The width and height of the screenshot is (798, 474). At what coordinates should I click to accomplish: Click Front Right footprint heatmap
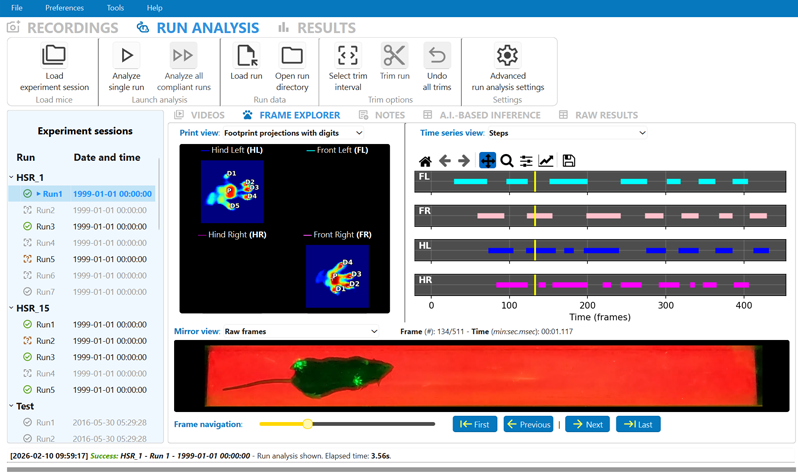tap(337, 276)
